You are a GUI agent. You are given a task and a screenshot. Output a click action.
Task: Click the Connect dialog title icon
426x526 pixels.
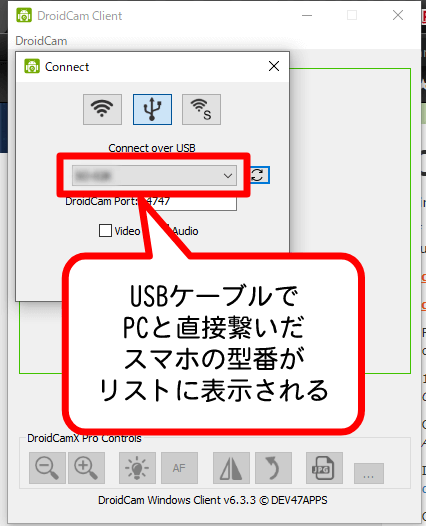coord(32,66)
